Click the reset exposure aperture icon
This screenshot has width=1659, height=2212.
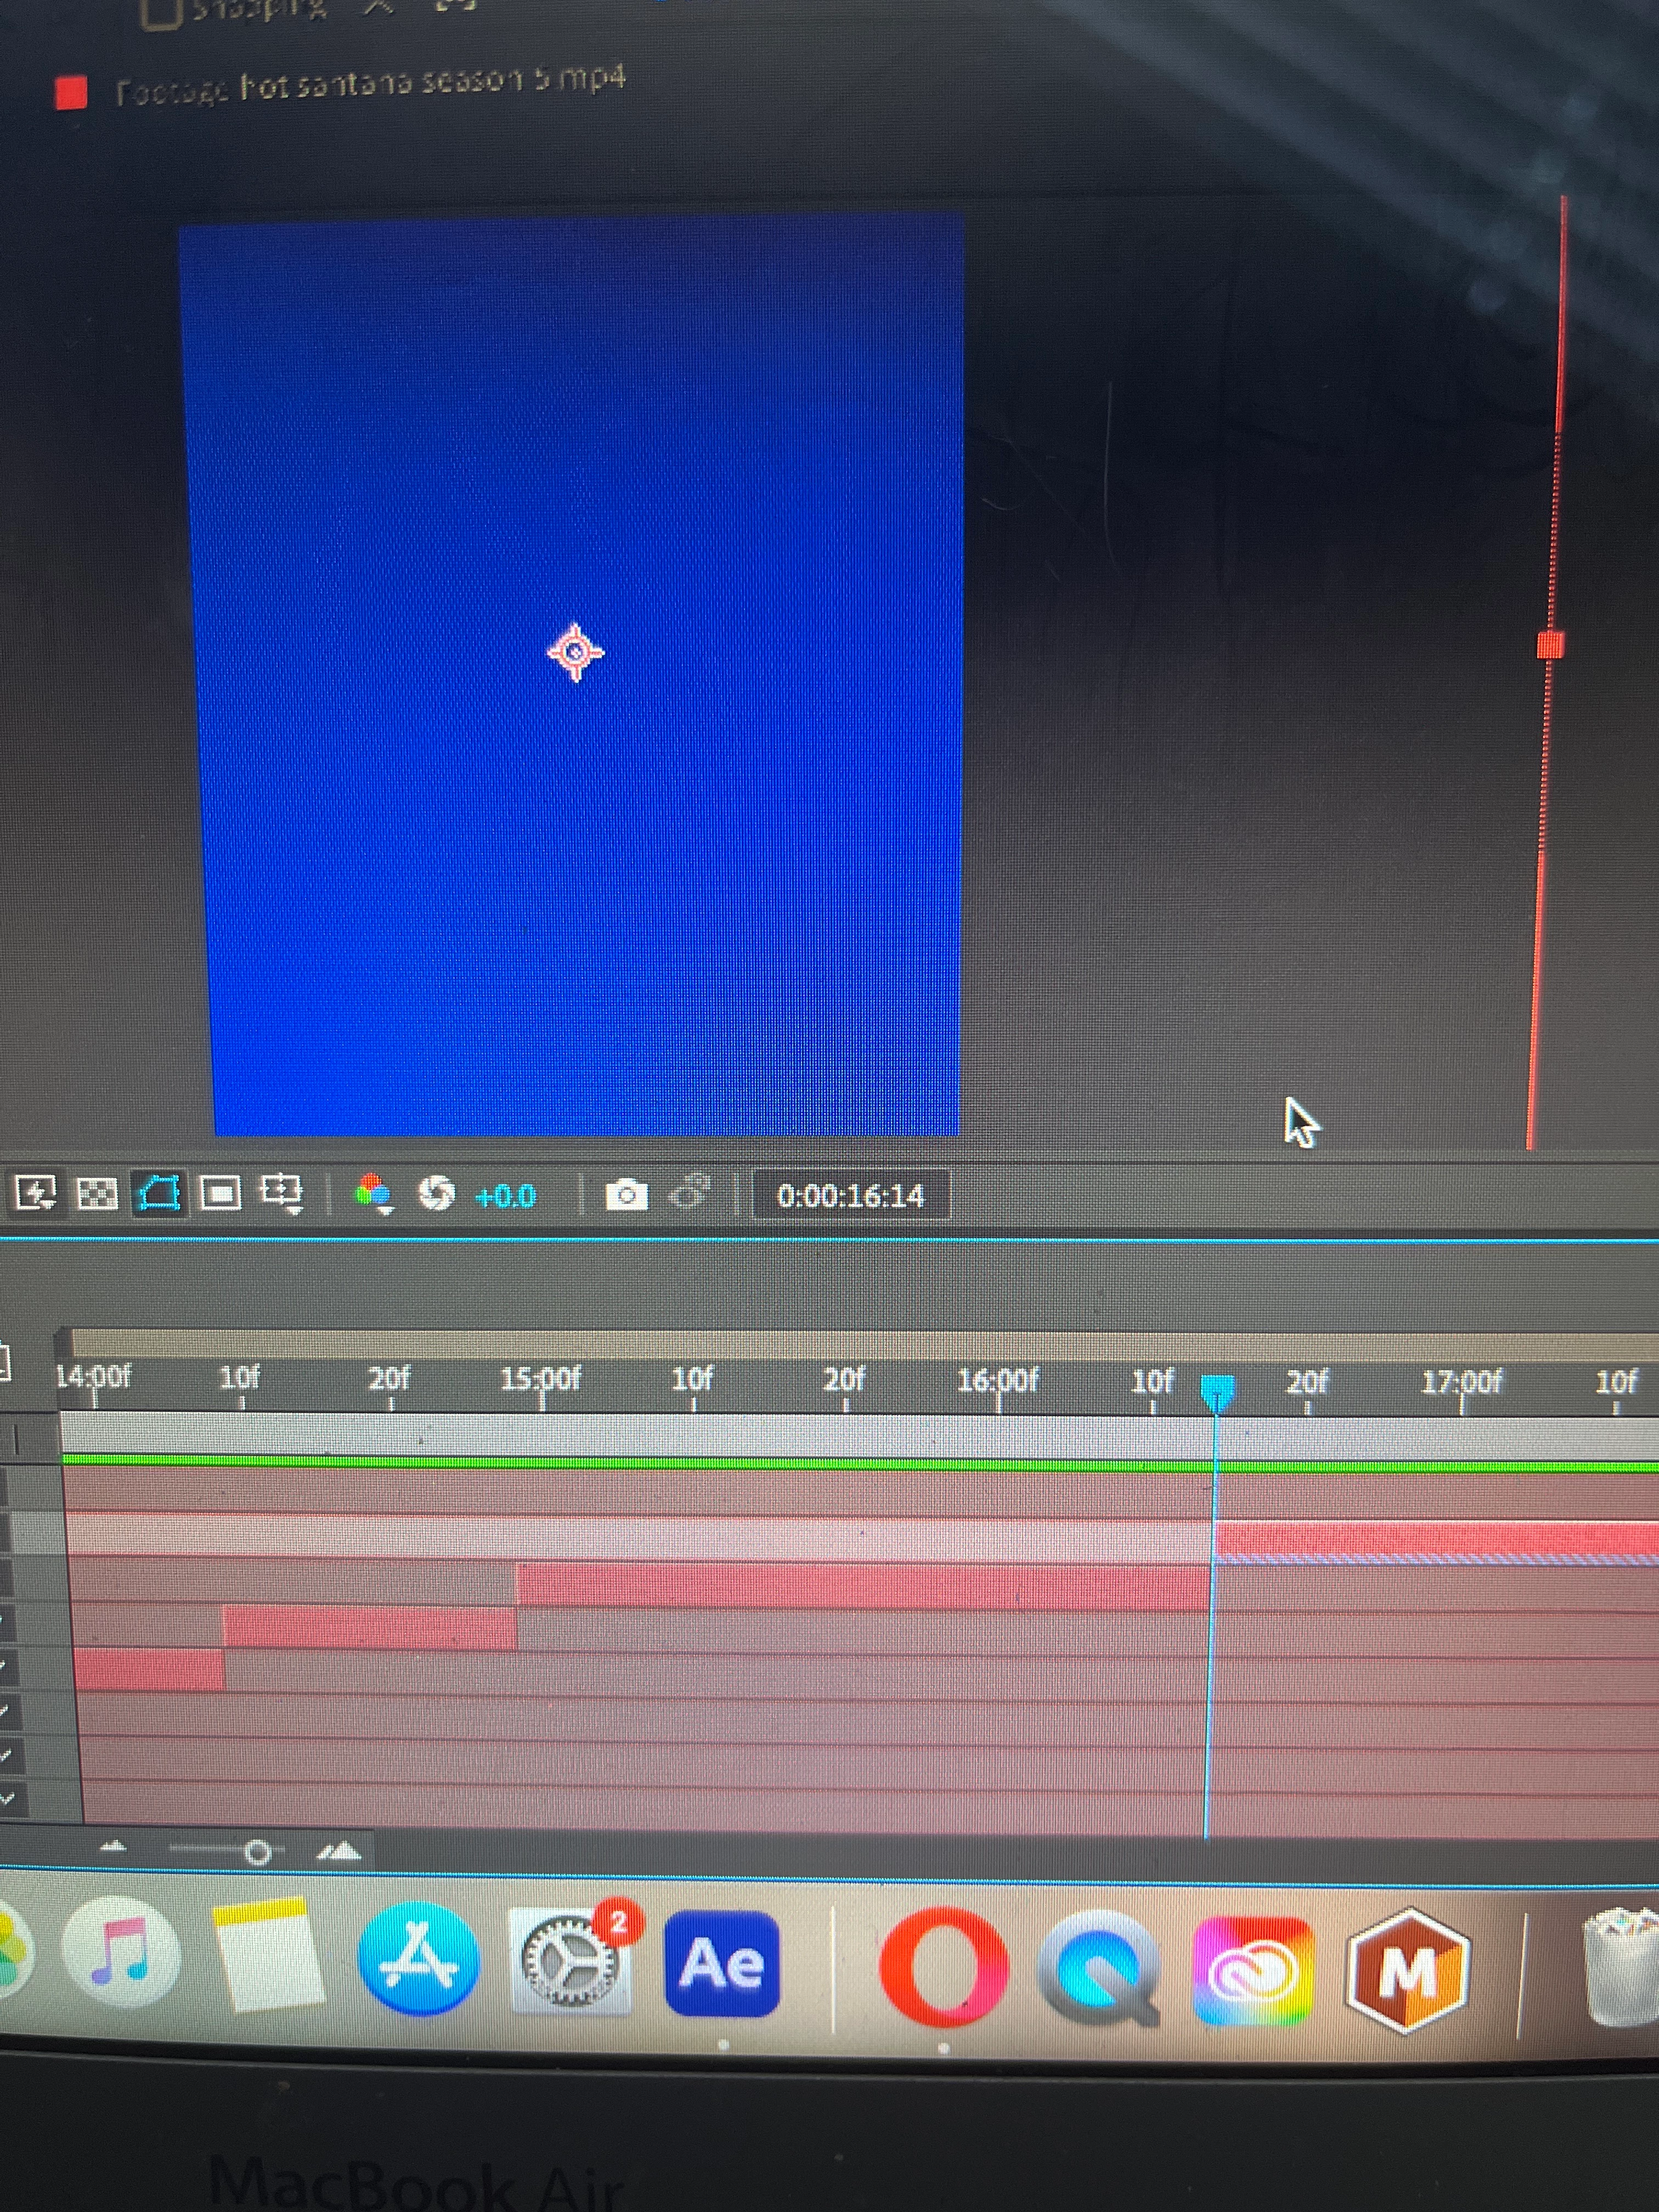click(436, 1193)
